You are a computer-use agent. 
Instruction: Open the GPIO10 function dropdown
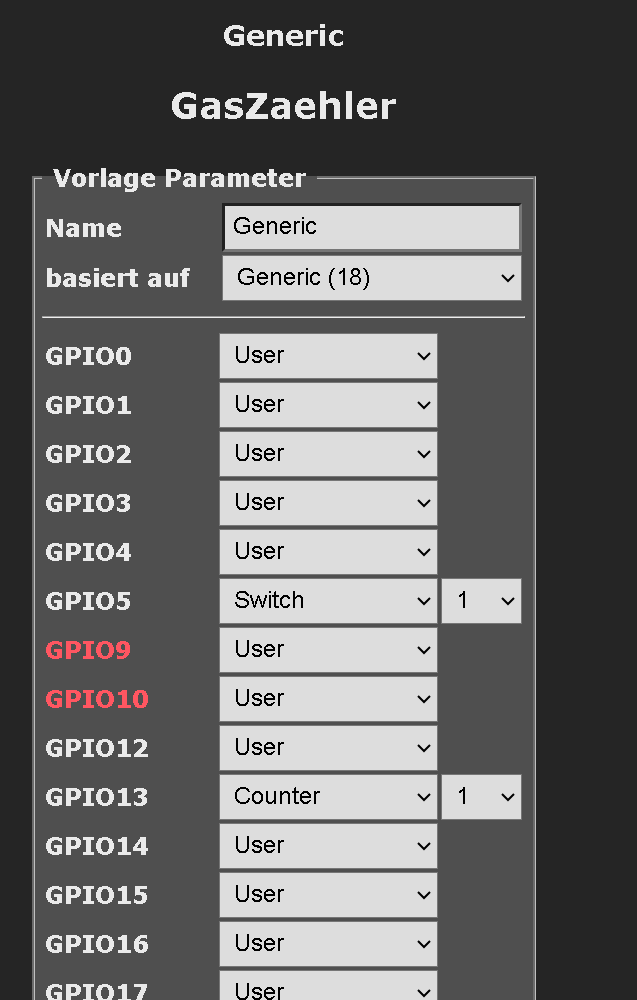[x=328, y=699]
